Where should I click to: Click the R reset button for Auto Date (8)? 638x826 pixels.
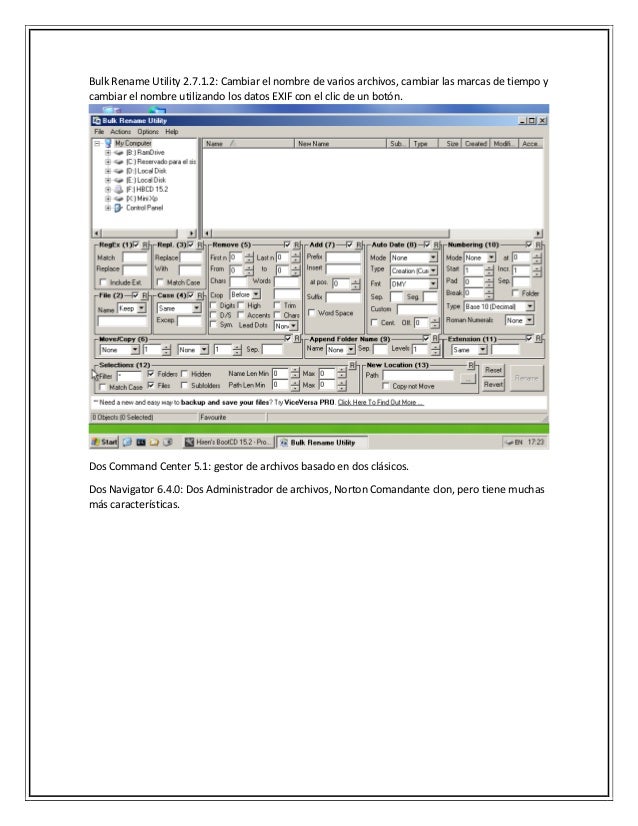(x=437, y=245)
